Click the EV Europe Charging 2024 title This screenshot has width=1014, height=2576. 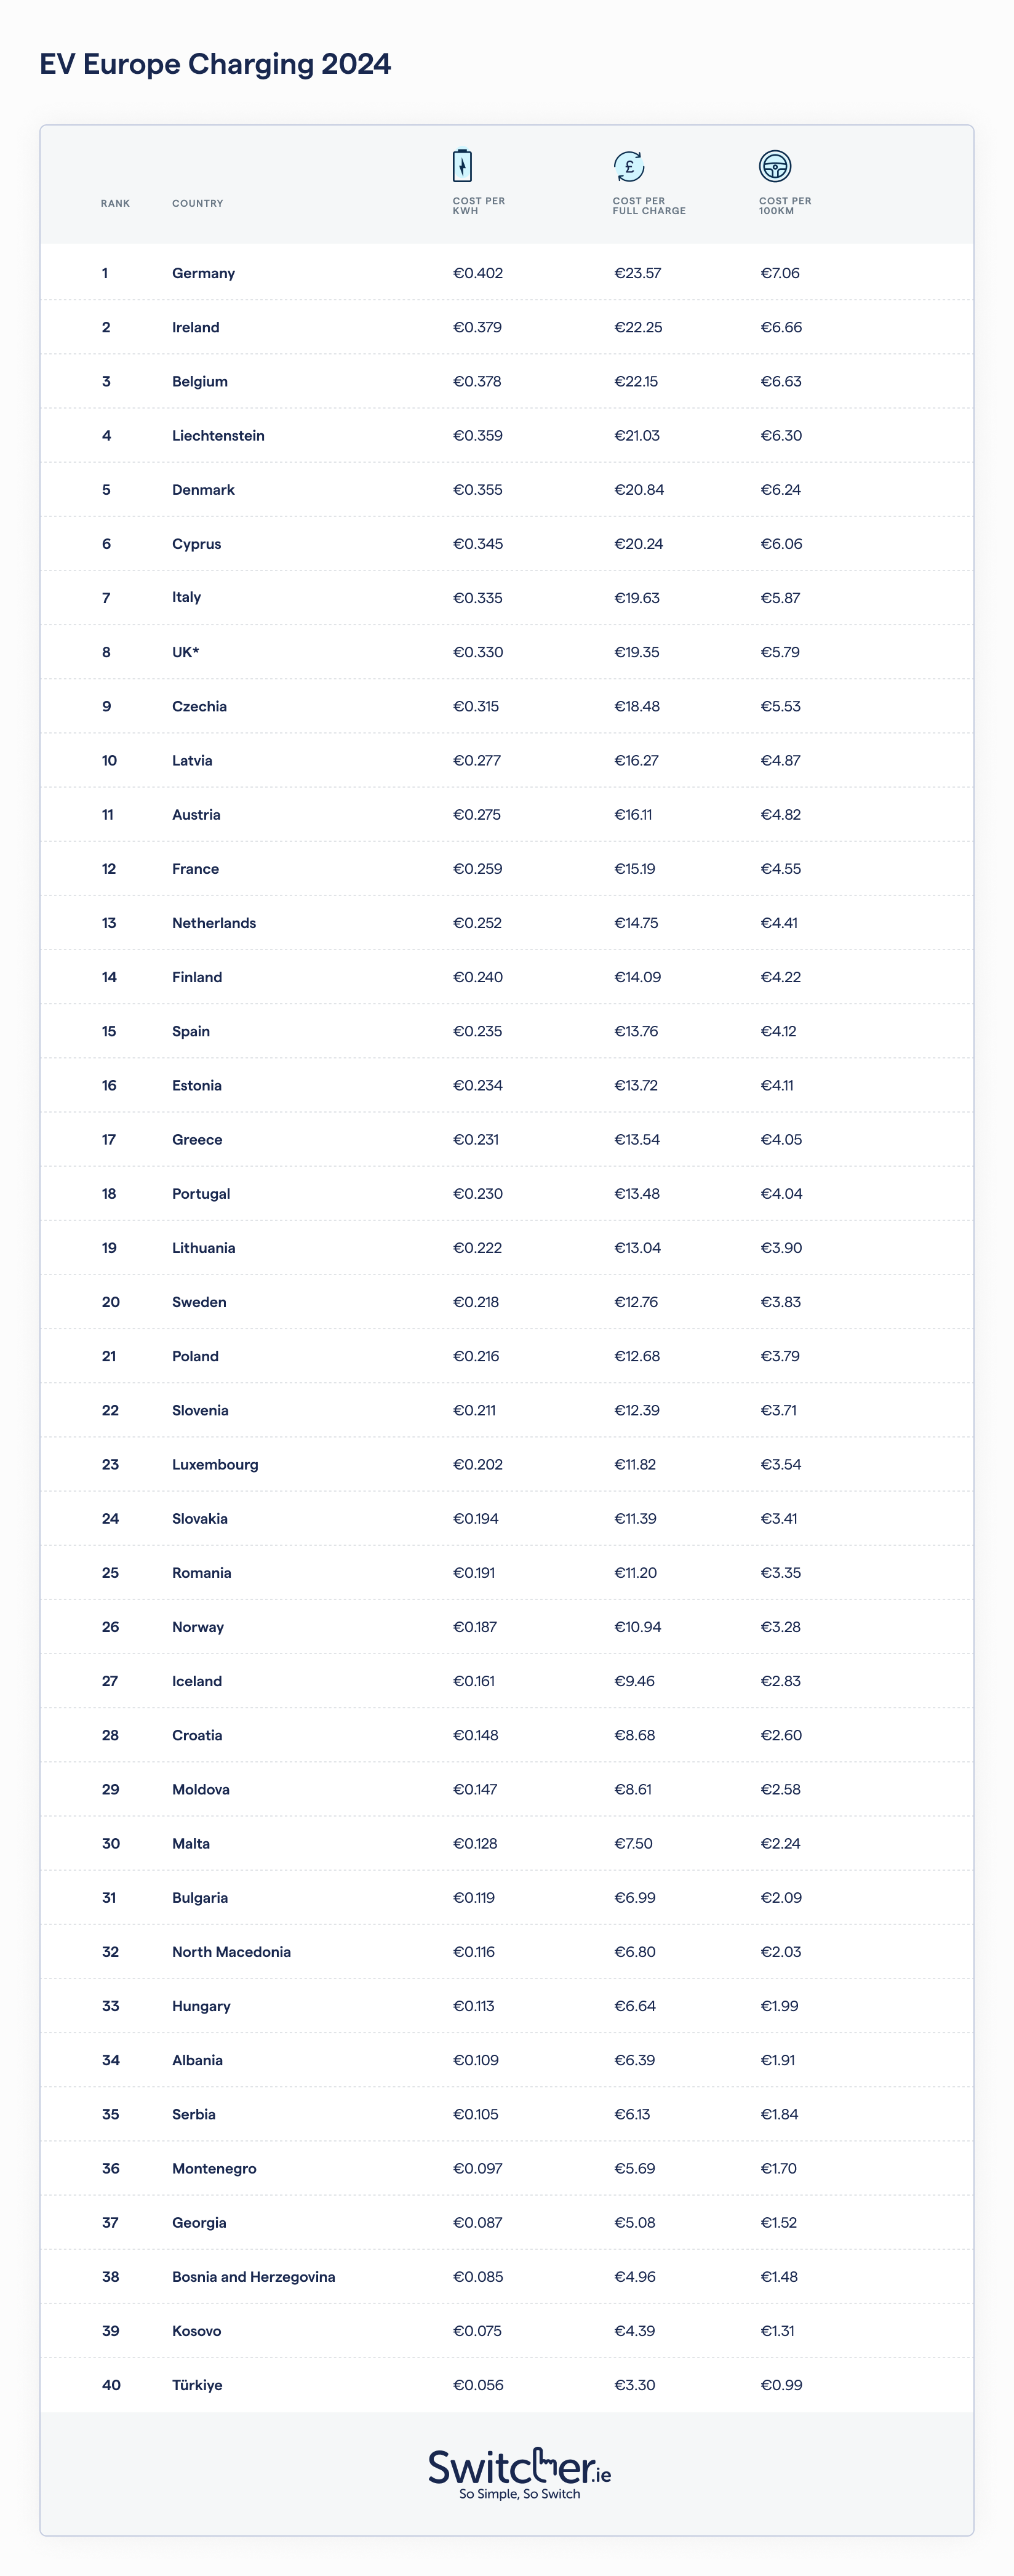215,64
